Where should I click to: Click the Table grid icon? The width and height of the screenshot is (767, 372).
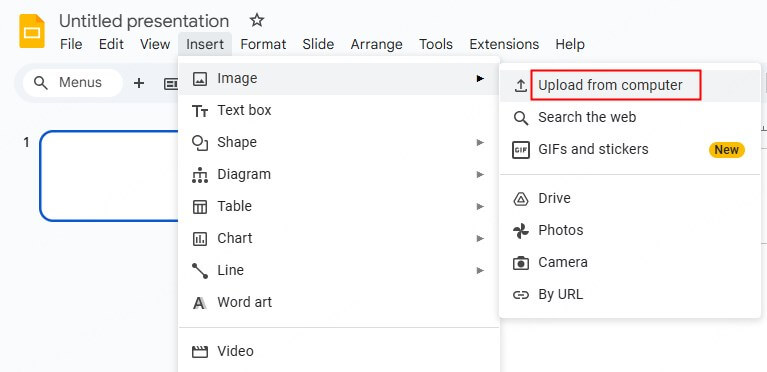pyautogui.click(x=200, y=207)
